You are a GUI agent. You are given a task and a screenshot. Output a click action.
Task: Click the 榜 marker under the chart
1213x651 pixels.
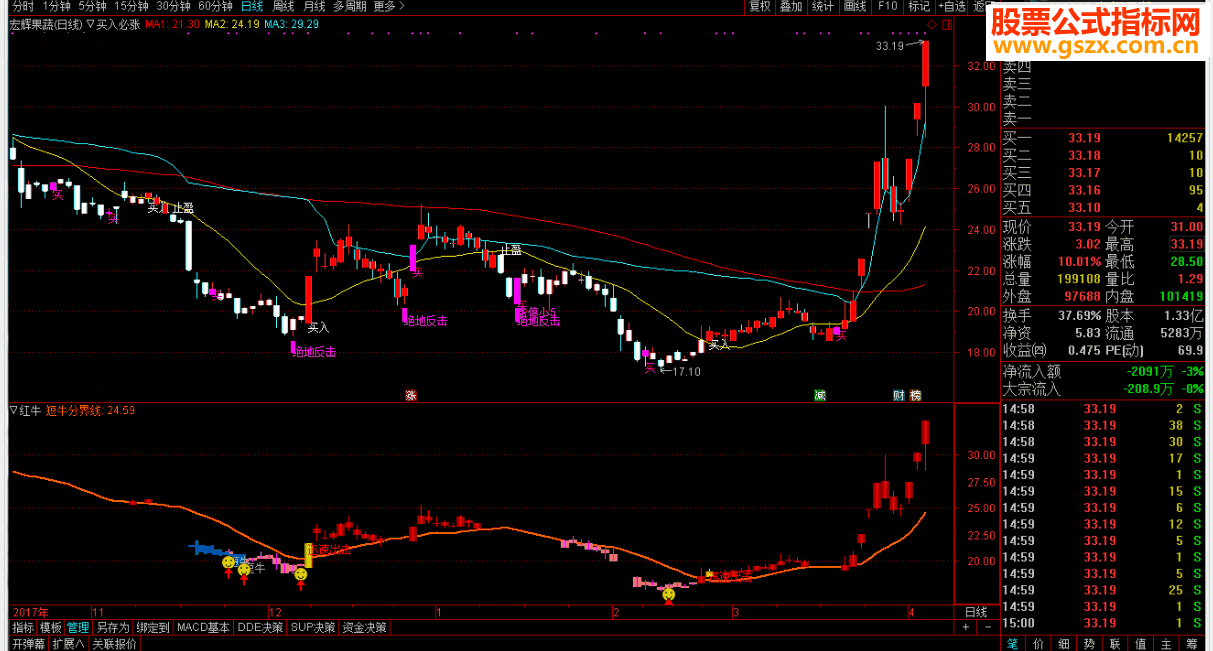pyautogui.click(x=915, y=395)
